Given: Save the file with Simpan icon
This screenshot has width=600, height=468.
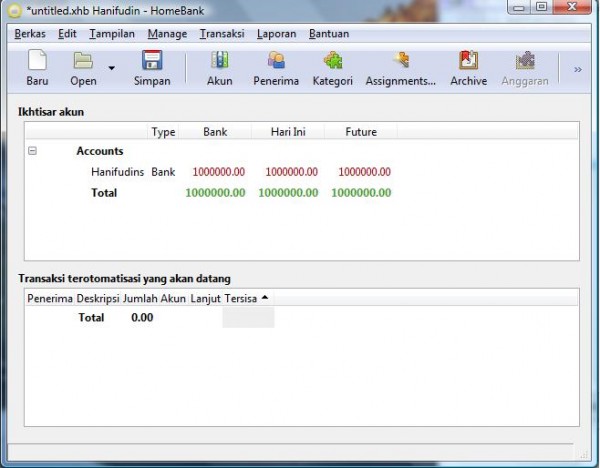Looking at the screenshot, I should pos(152,69).
